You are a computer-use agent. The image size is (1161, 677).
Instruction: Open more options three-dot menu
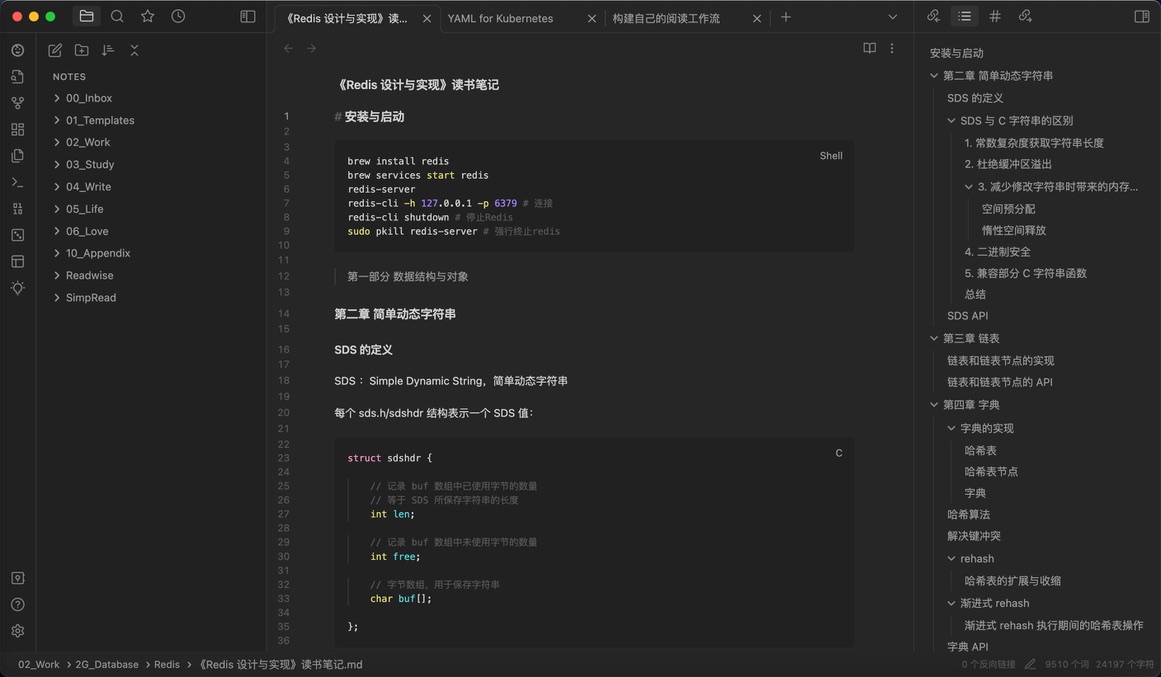coord(891,48)
